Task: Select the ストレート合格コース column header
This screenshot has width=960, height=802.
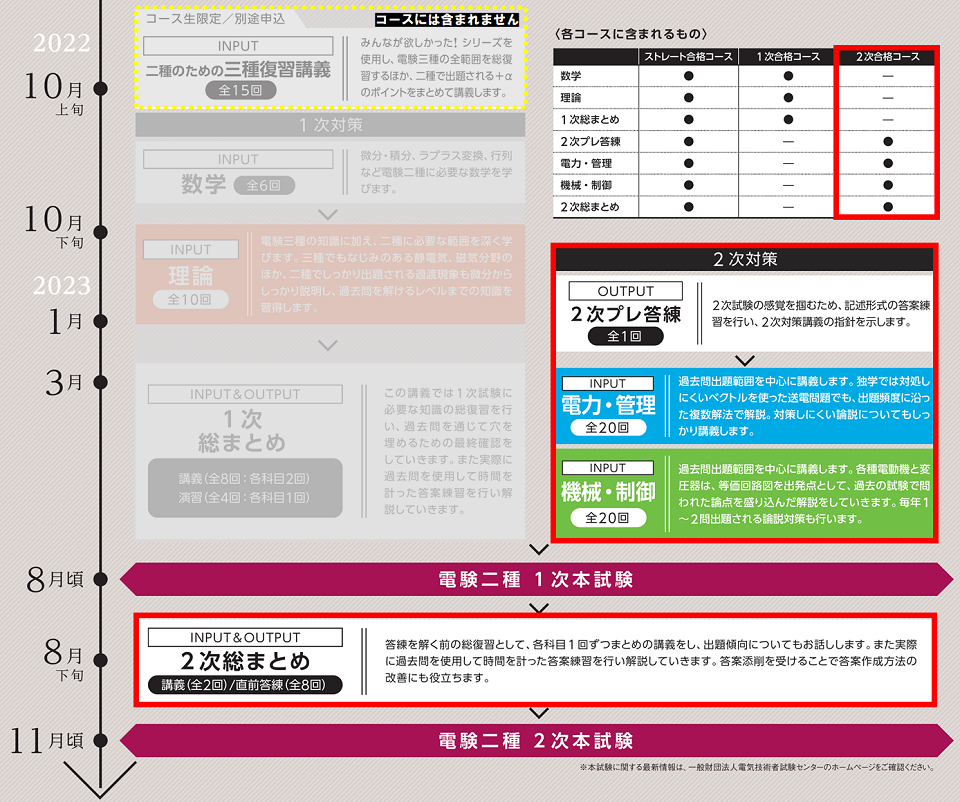Action: (x=688, y=57)
